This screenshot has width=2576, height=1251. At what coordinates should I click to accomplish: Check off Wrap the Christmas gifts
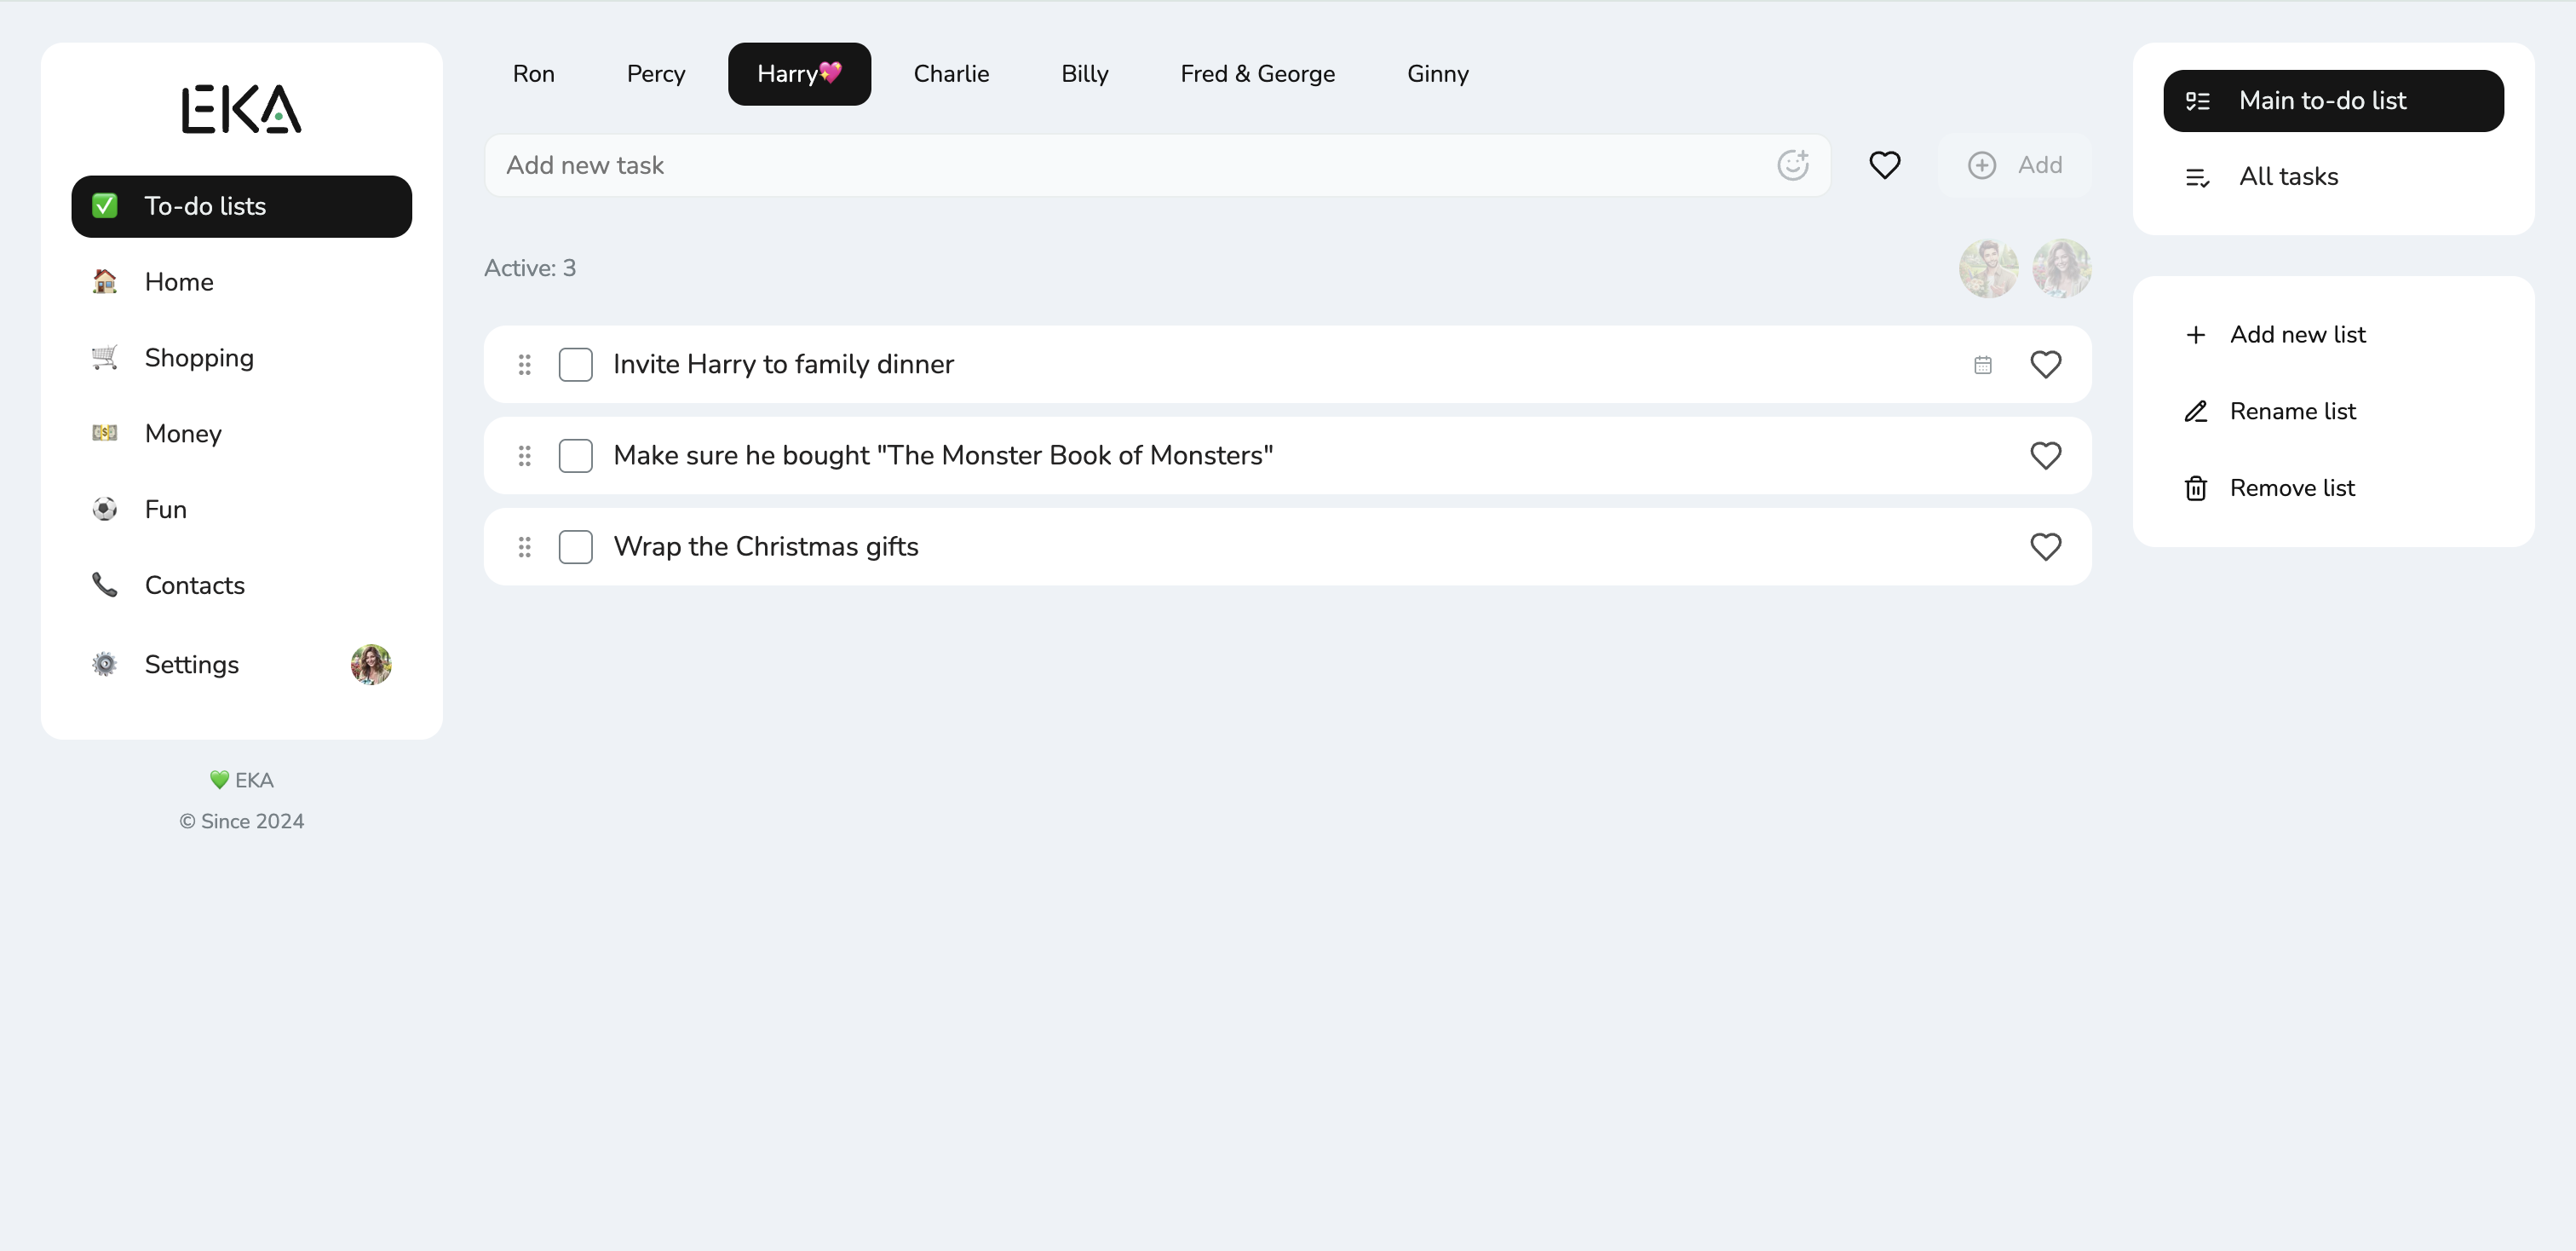point(576,547)
